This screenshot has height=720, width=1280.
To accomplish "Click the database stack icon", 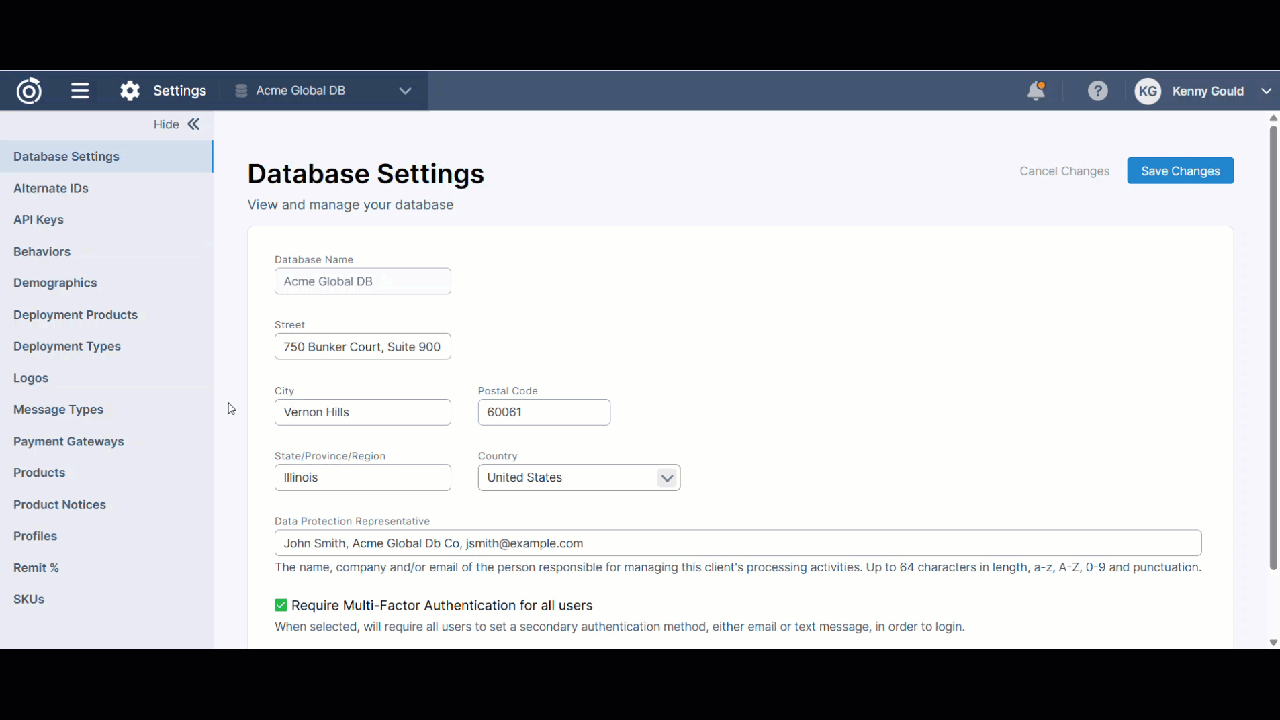I will [x=241, y=91].
